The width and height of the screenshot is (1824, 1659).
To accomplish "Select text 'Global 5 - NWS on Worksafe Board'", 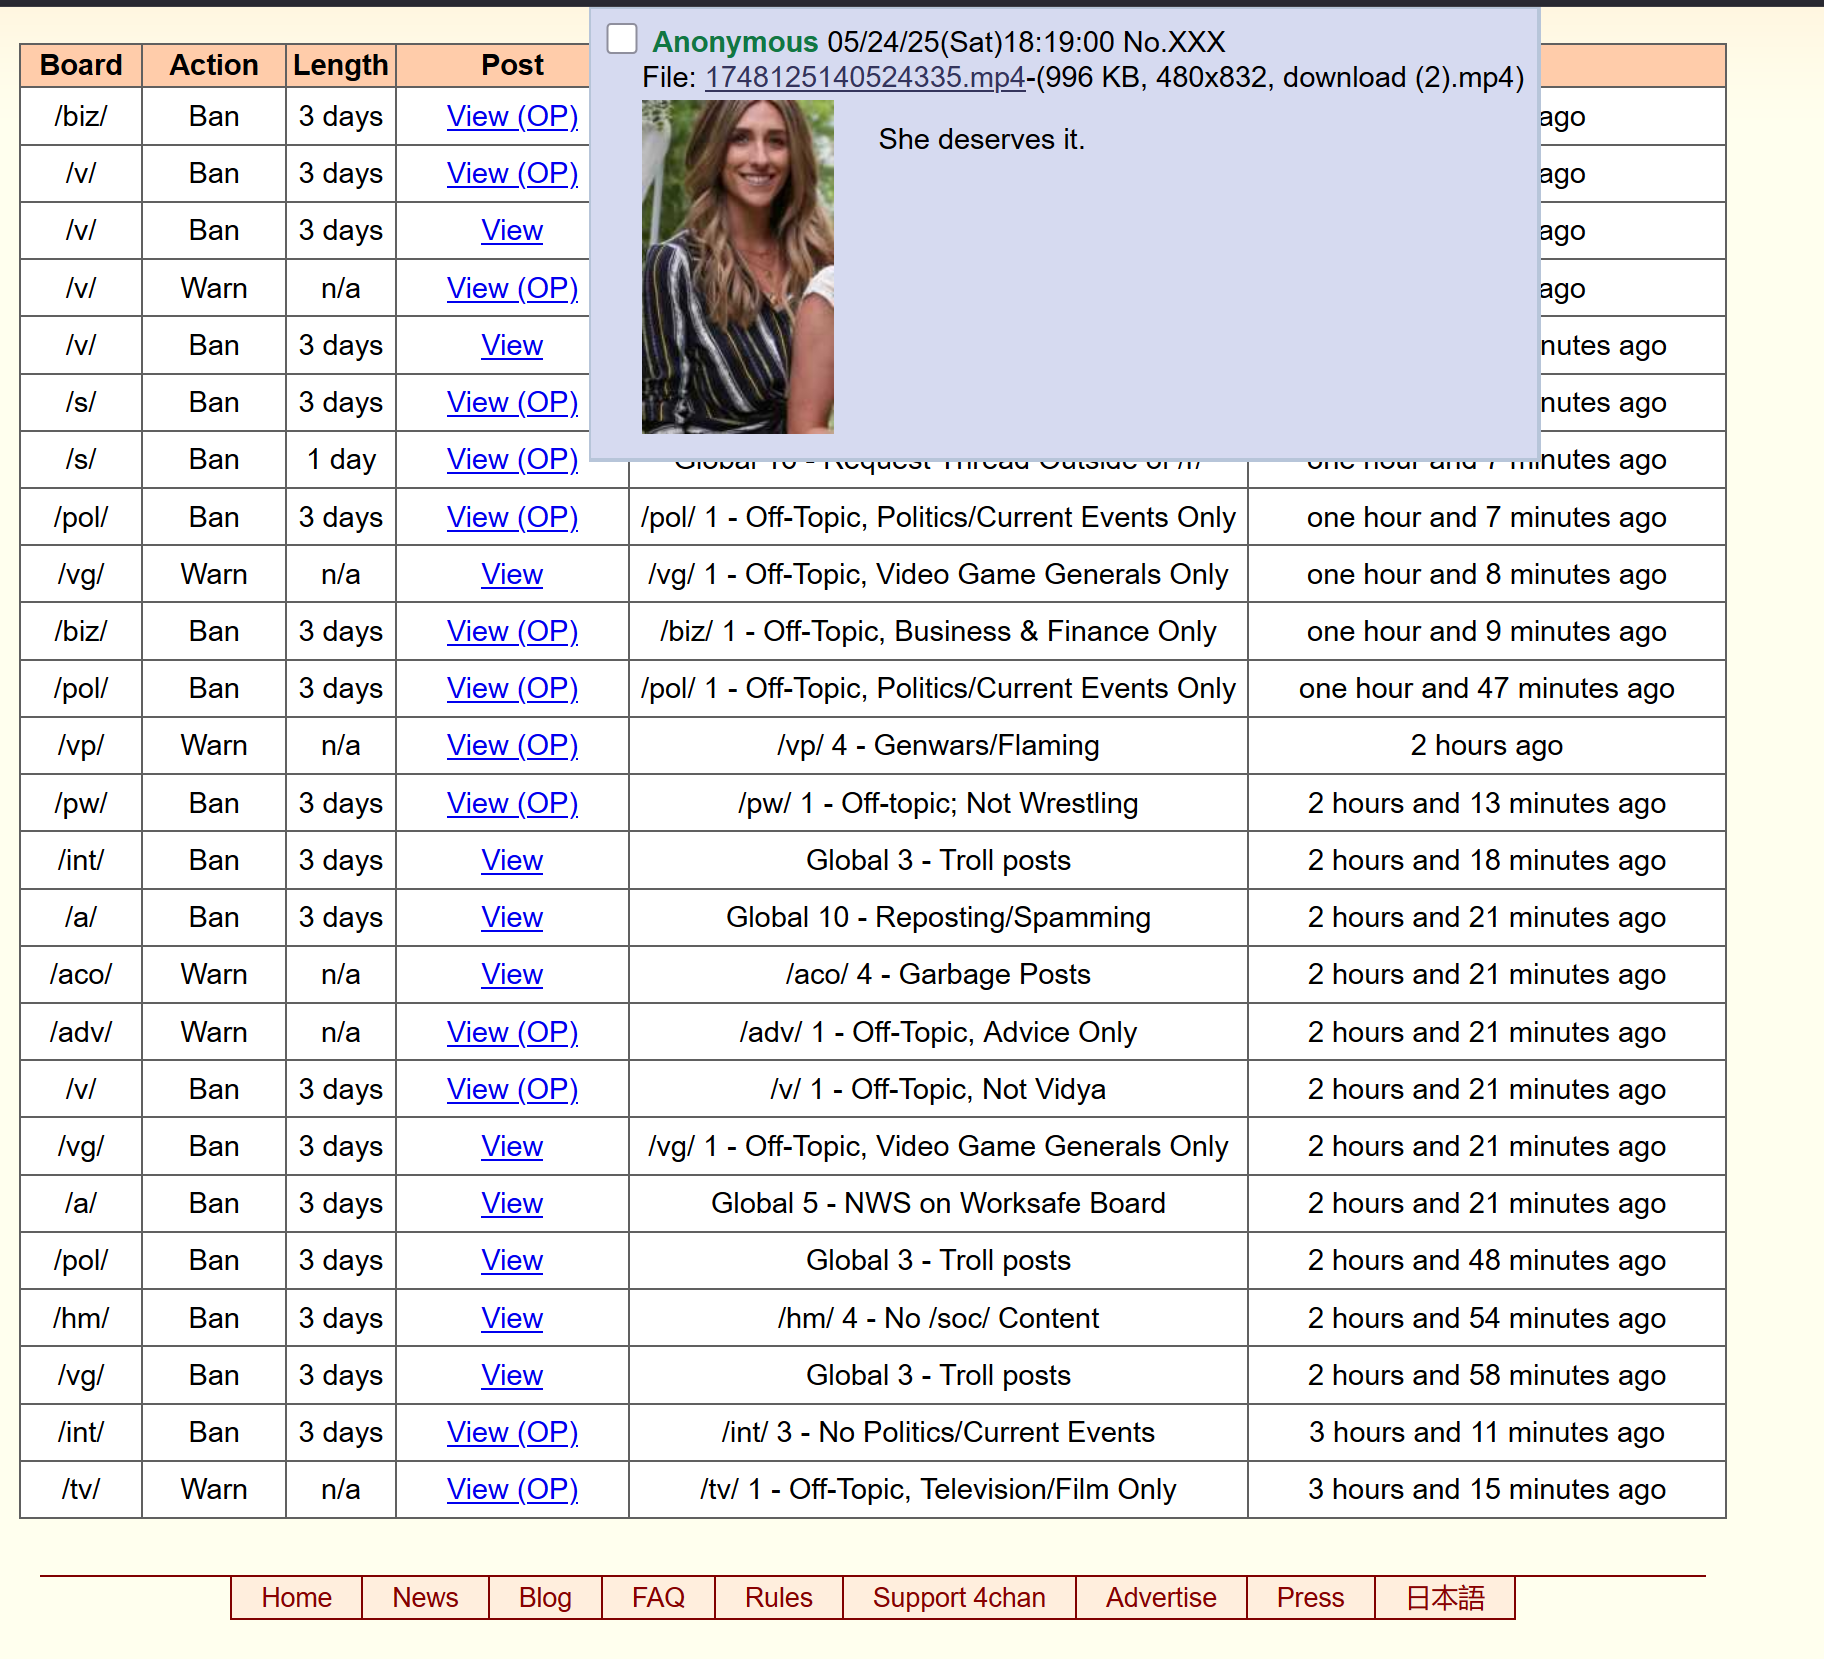I will pyautogui.click(x=938, y=1203).
